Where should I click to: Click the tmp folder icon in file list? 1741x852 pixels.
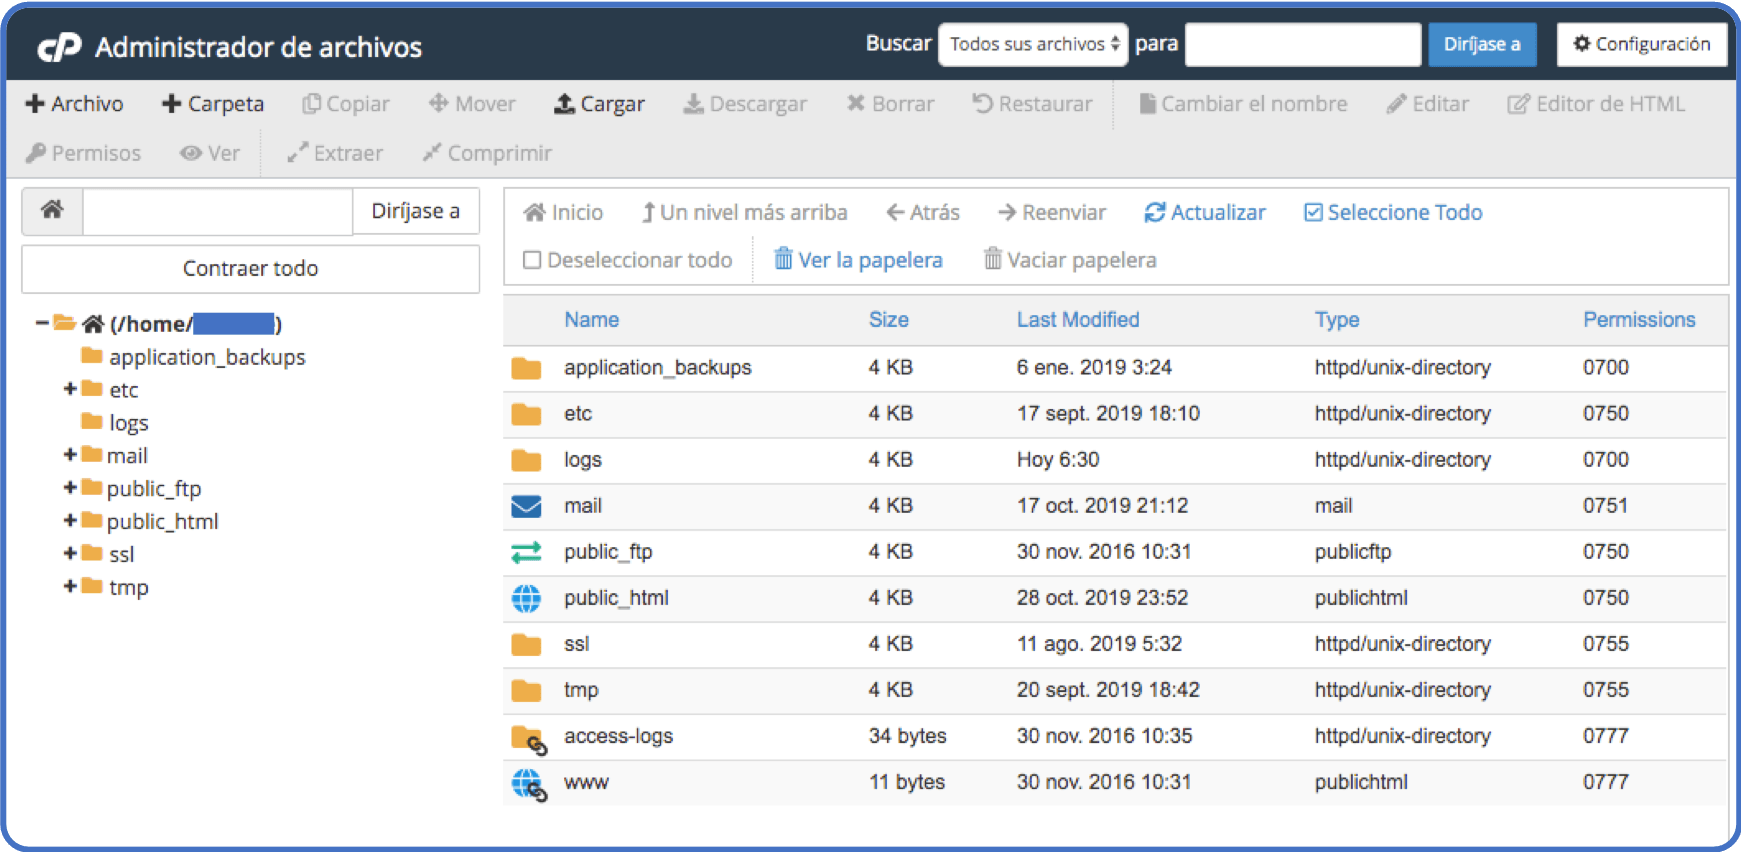click(x=526, y=690)
